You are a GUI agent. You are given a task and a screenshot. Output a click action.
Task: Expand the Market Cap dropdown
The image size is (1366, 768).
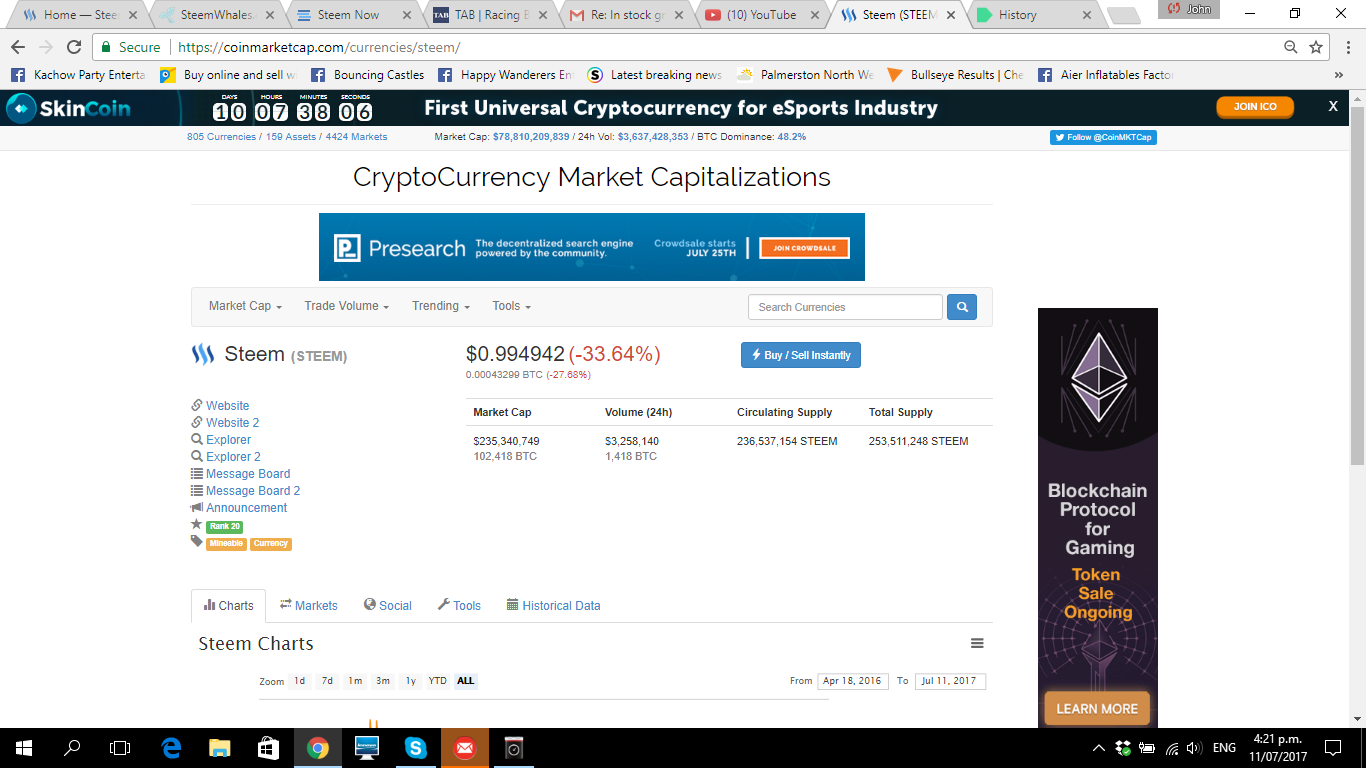245,306
